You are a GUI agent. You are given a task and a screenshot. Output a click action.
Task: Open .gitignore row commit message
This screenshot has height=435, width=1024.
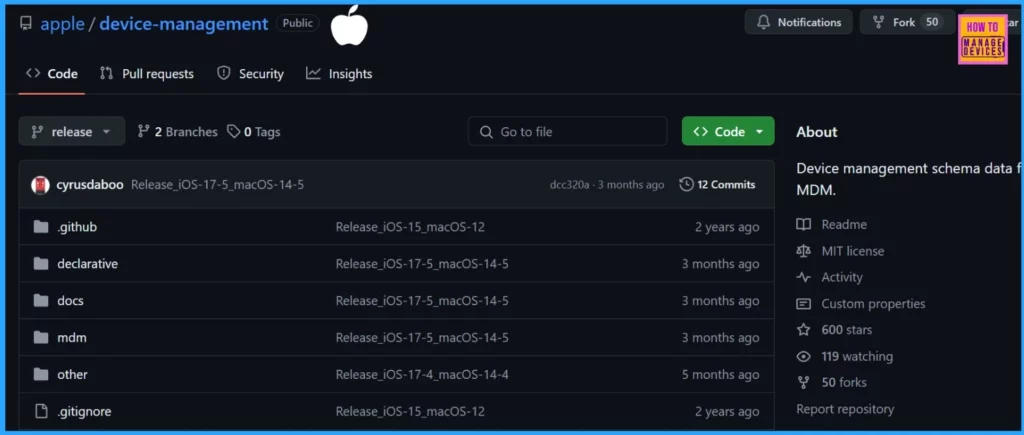pos(410,411)
